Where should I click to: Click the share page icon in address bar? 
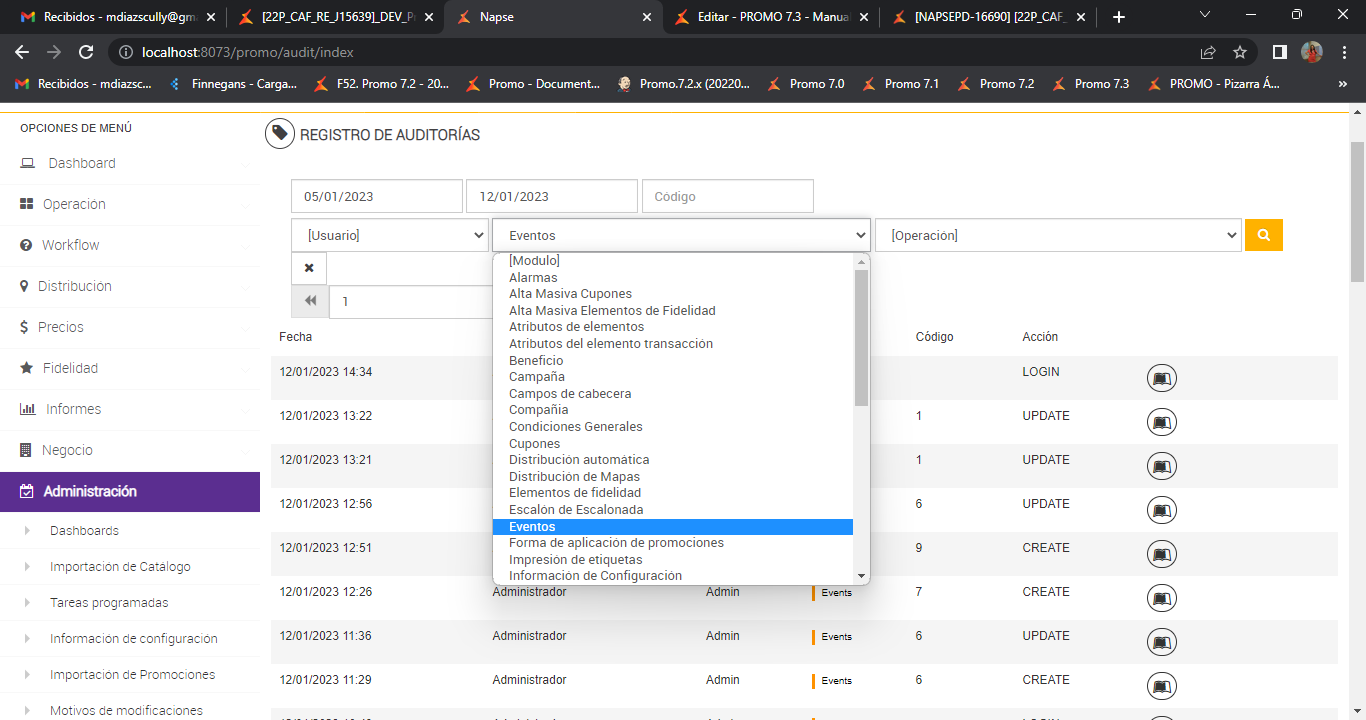pos(1208,52)
